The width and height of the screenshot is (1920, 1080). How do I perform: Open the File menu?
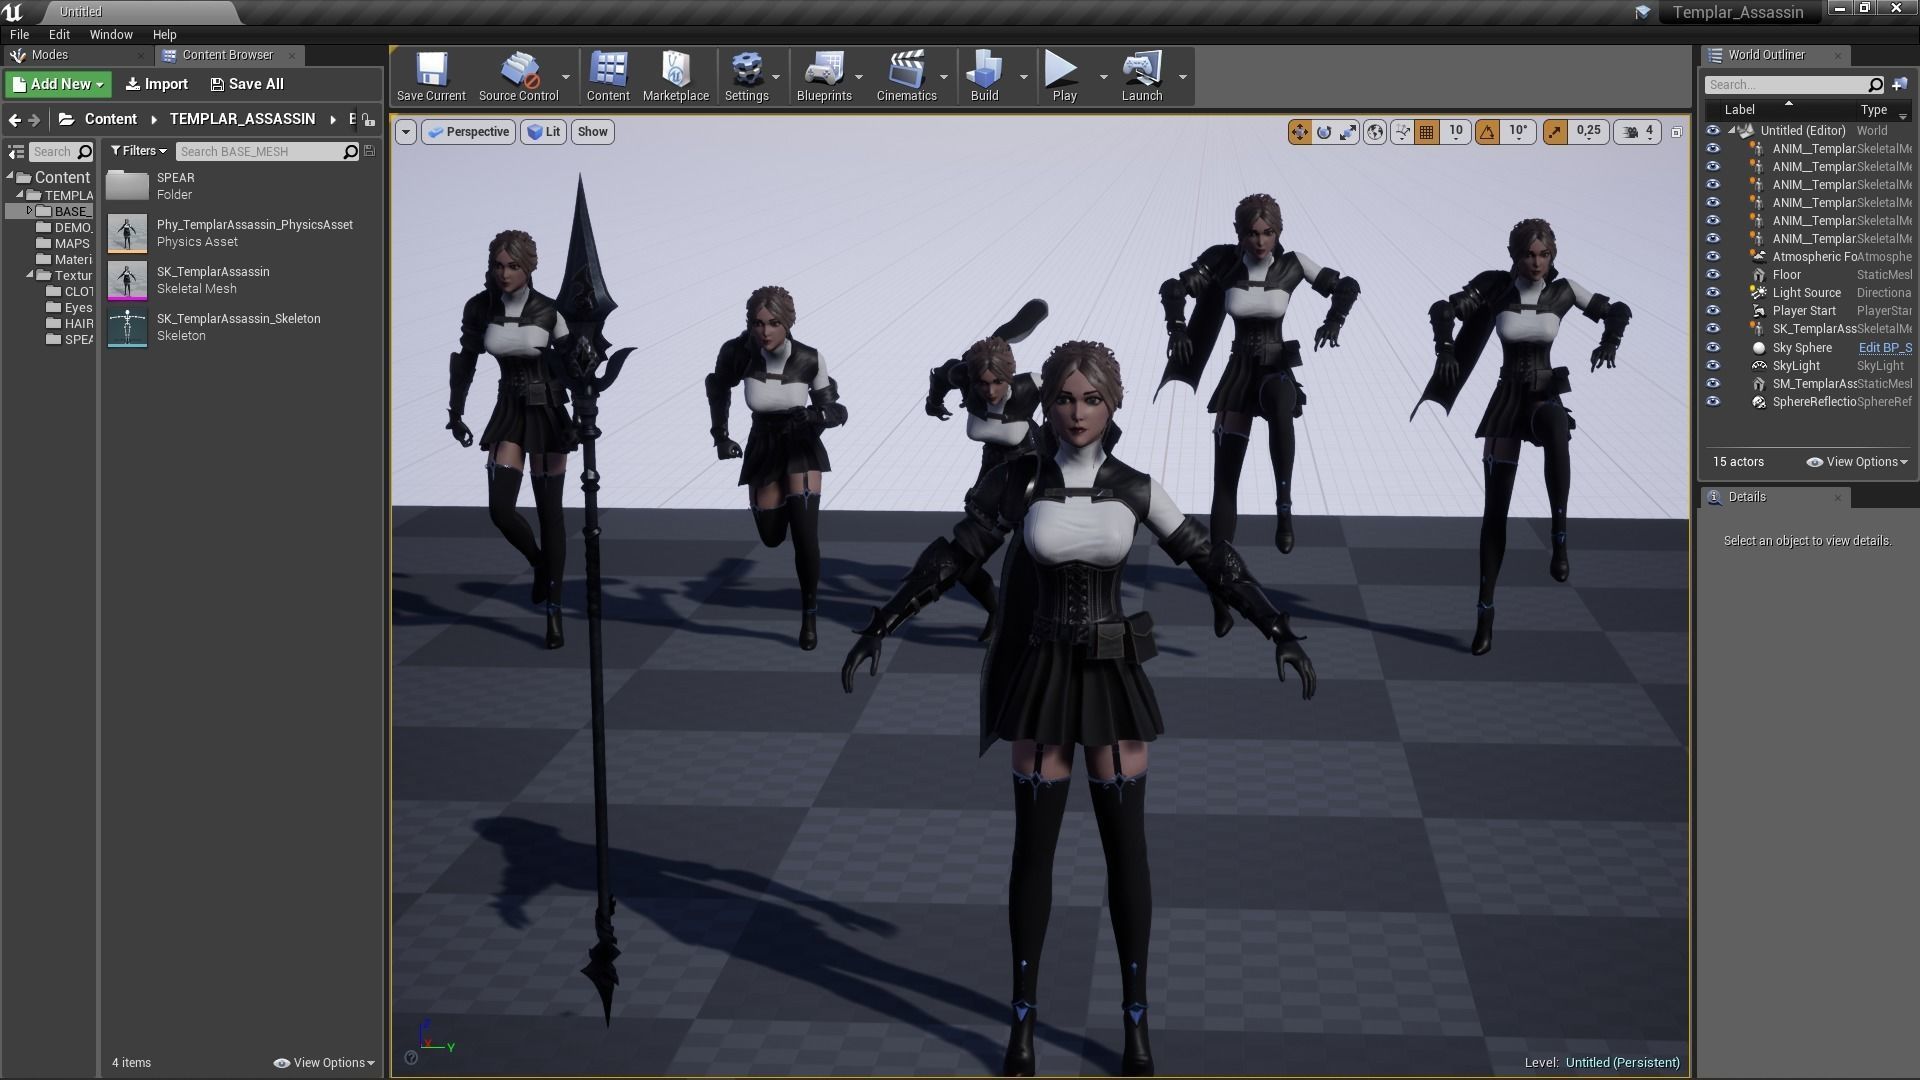click(19, 34)
